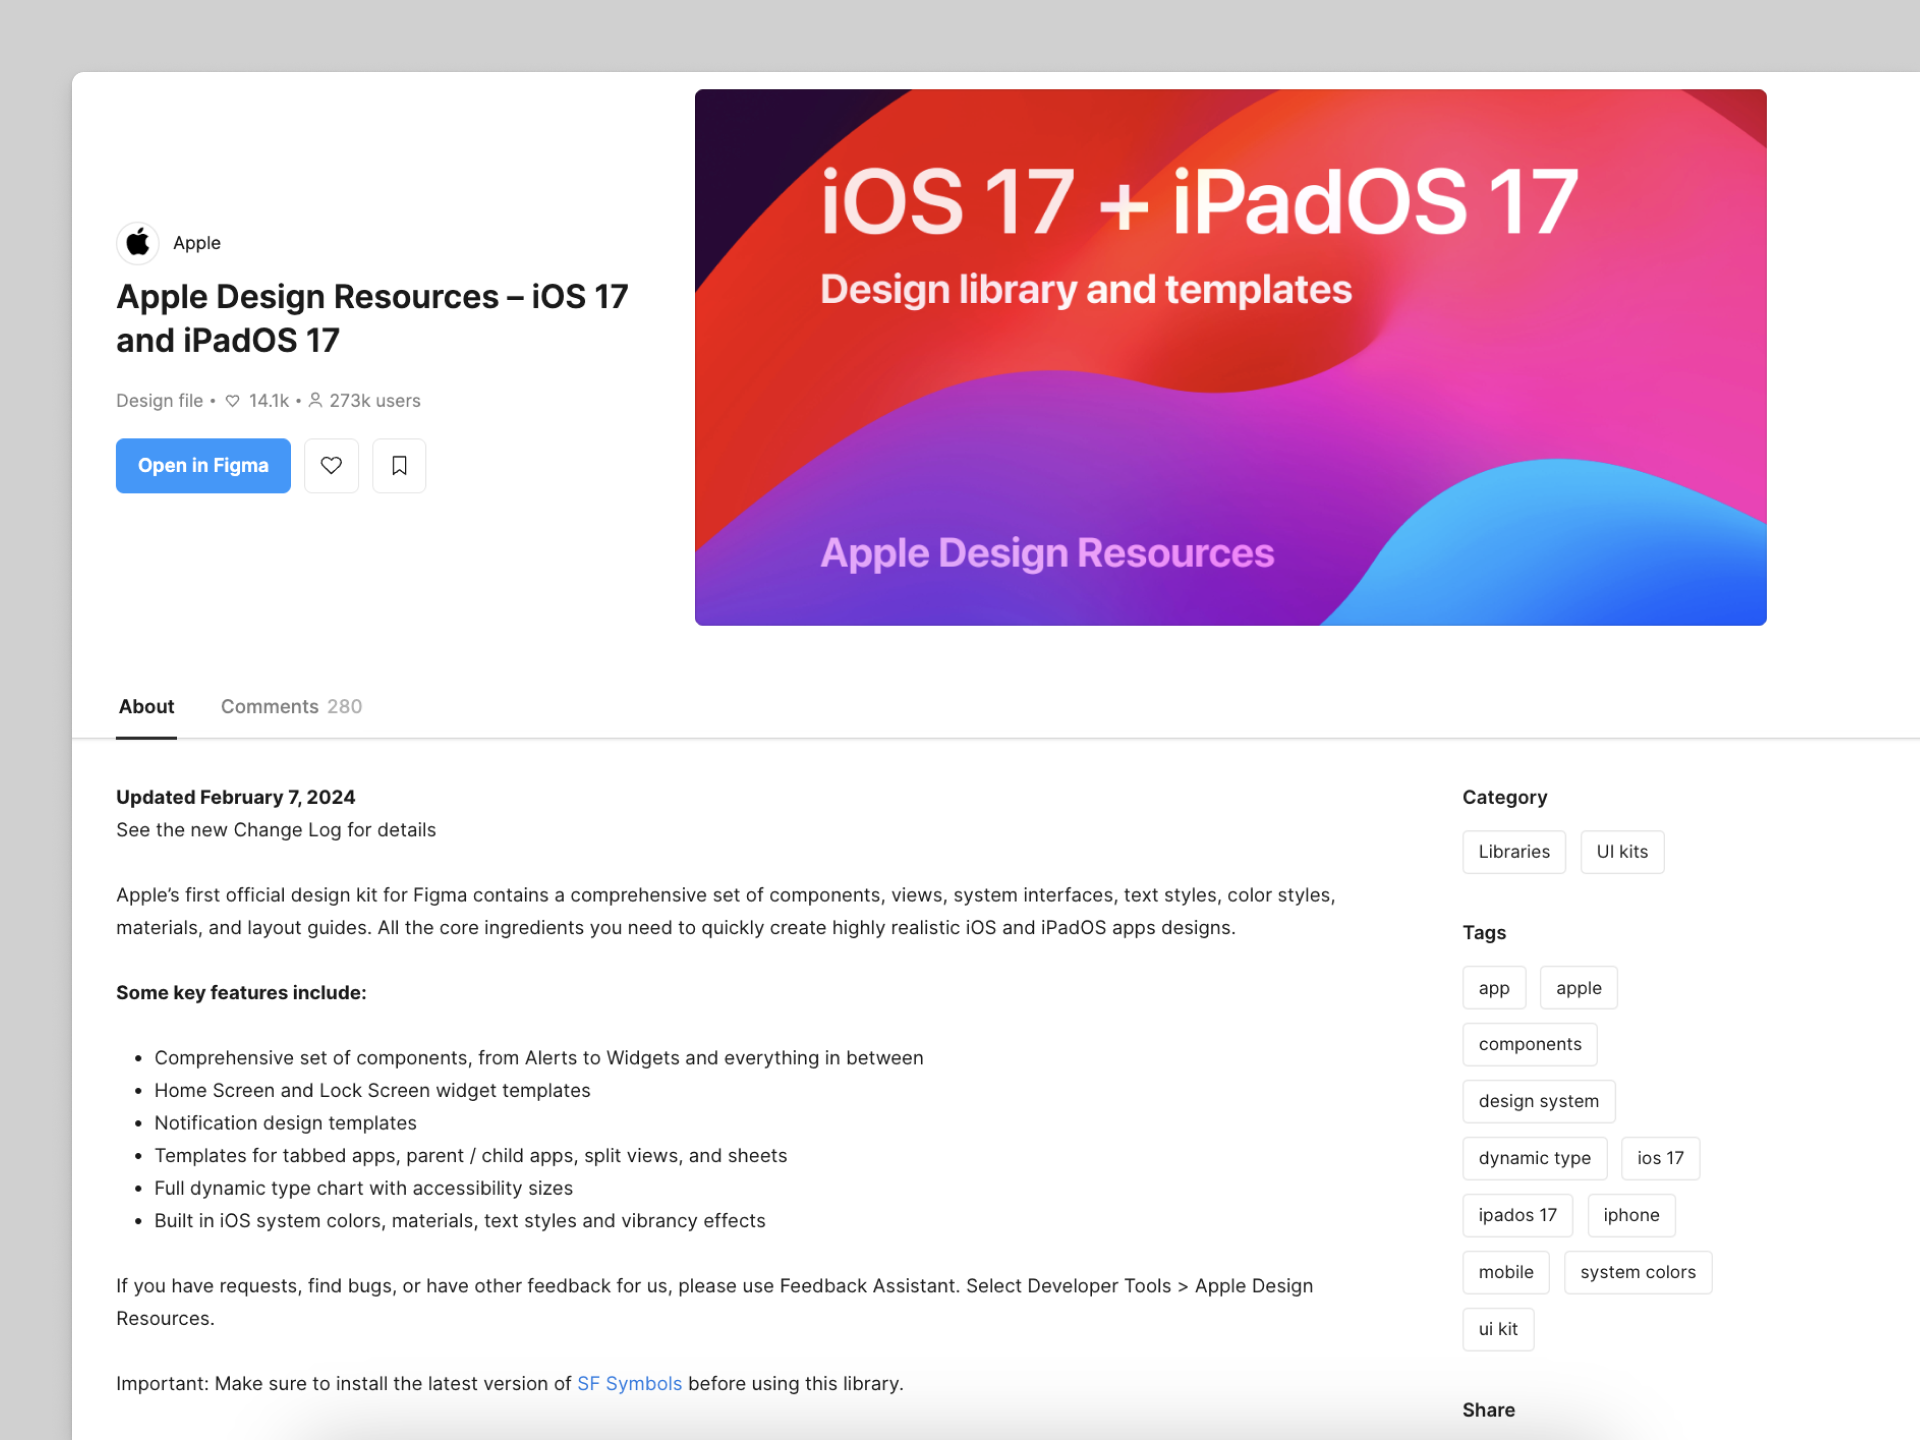Open the Comments tab
This screenshot has width=1920, height=1440.
tap(291, 706)
